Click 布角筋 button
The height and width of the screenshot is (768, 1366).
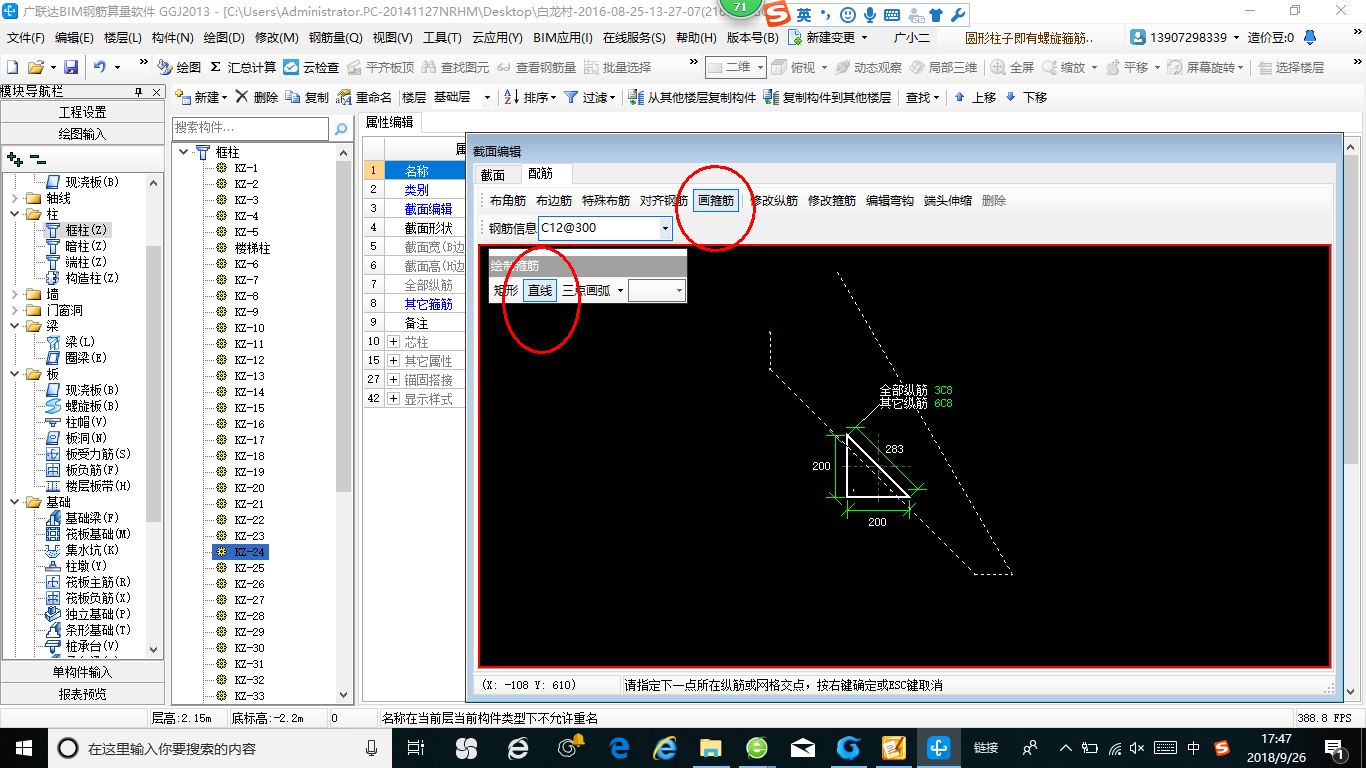click(508, 201)
